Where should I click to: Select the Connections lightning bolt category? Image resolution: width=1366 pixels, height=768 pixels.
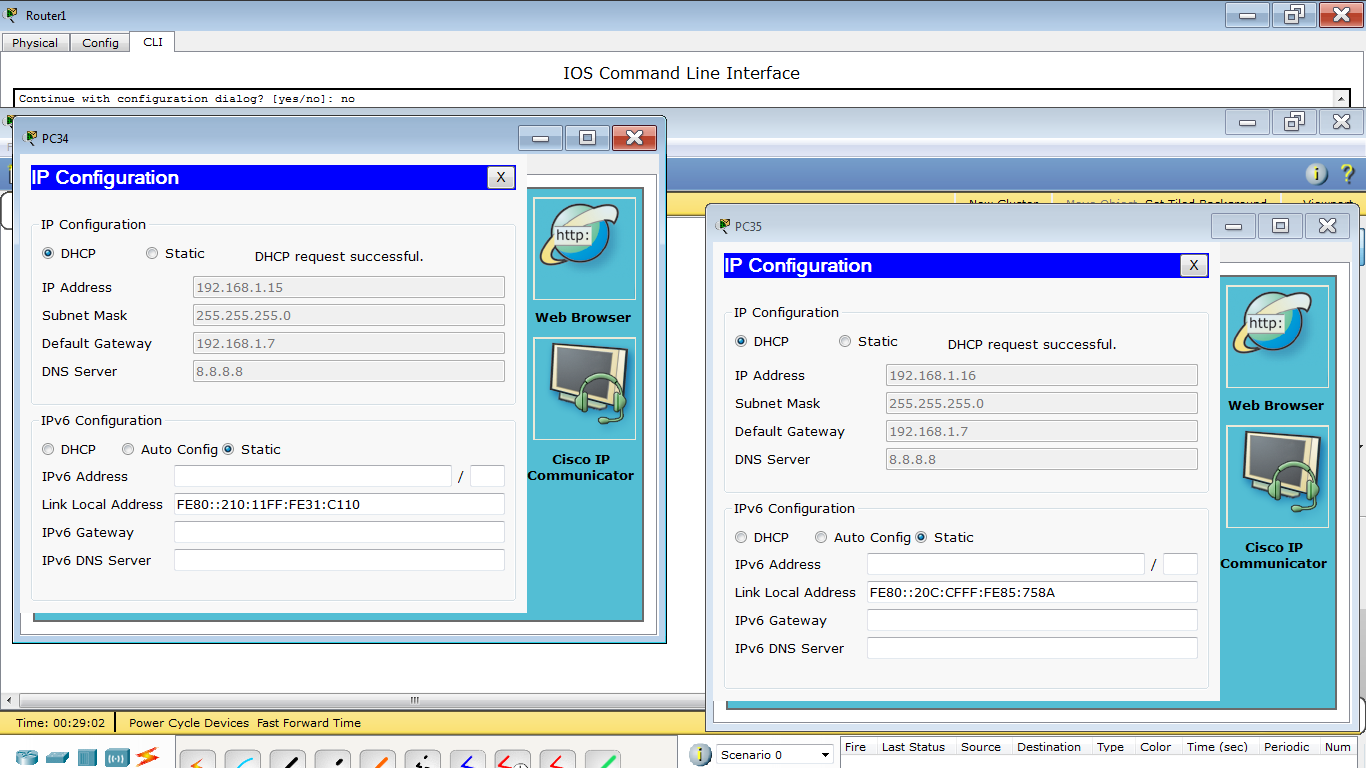[146, 757]
